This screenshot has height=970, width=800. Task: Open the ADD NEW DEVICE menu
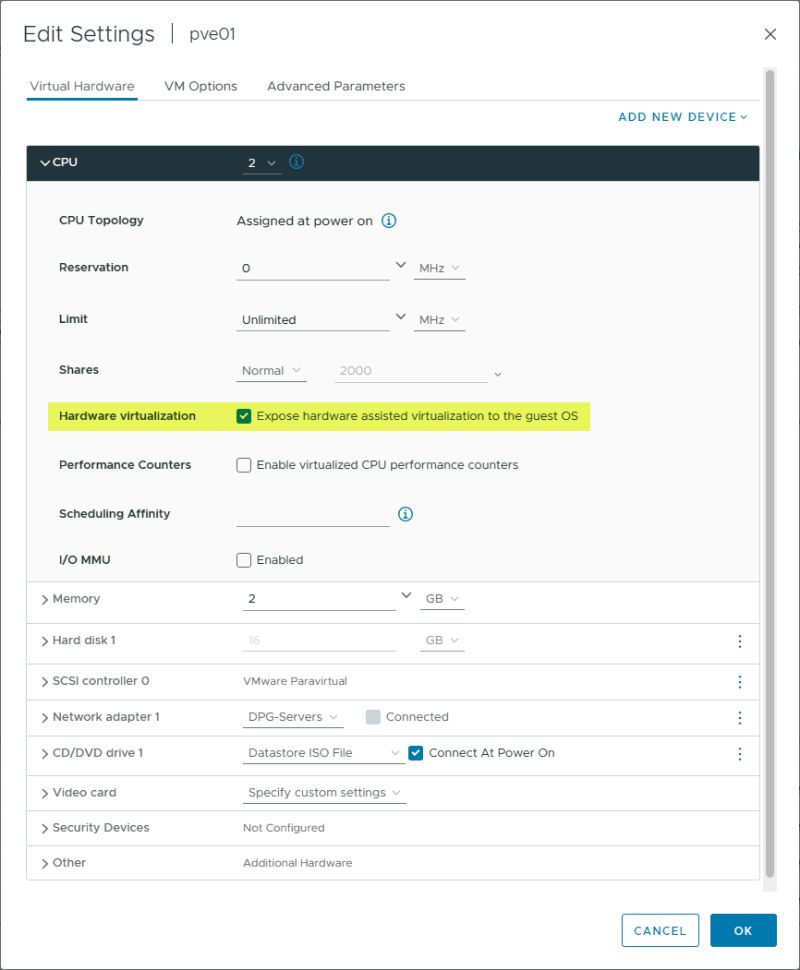pos(684,117)
